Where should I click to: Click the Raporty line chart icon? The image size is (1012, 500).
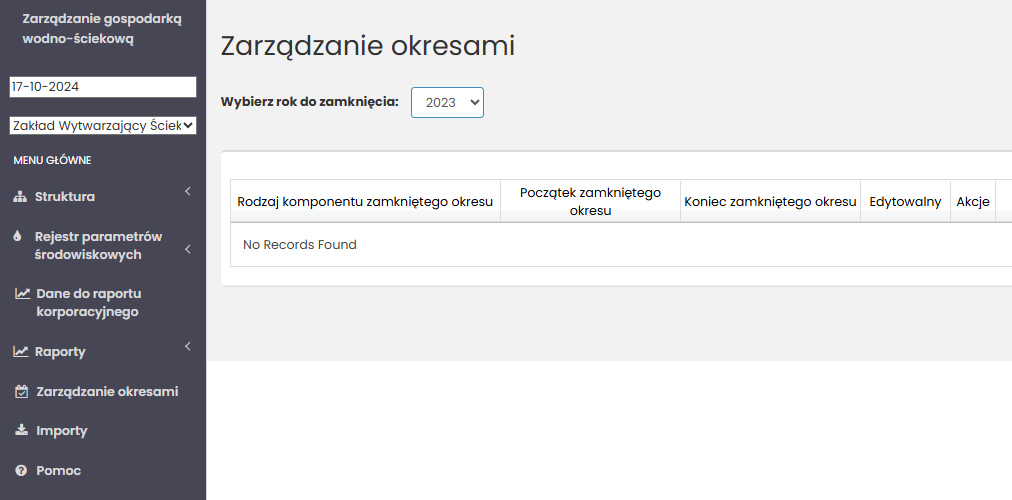coord(20,352)
